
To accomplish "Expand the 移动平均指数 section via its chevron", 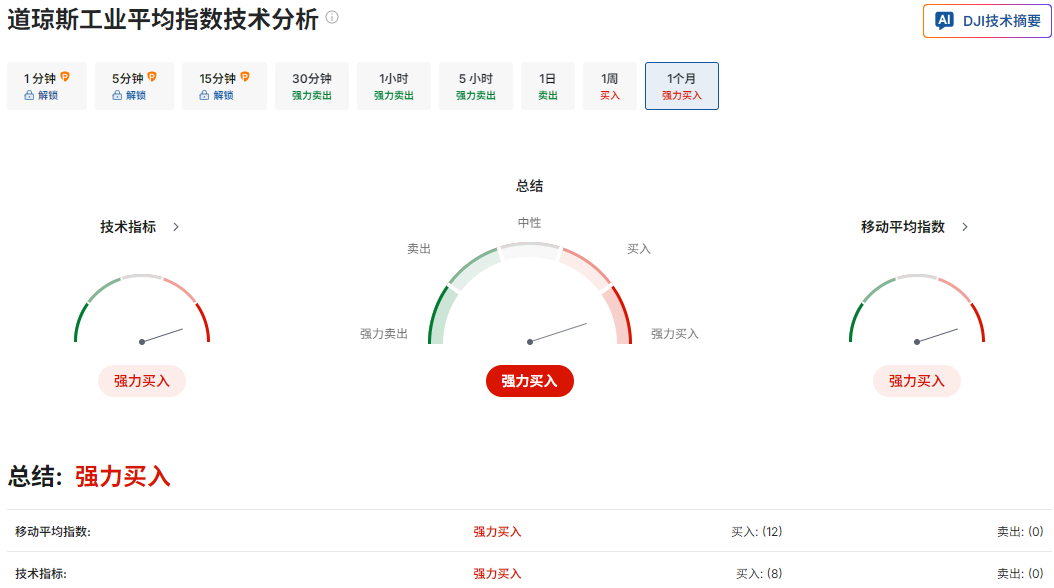I will 964,227.
